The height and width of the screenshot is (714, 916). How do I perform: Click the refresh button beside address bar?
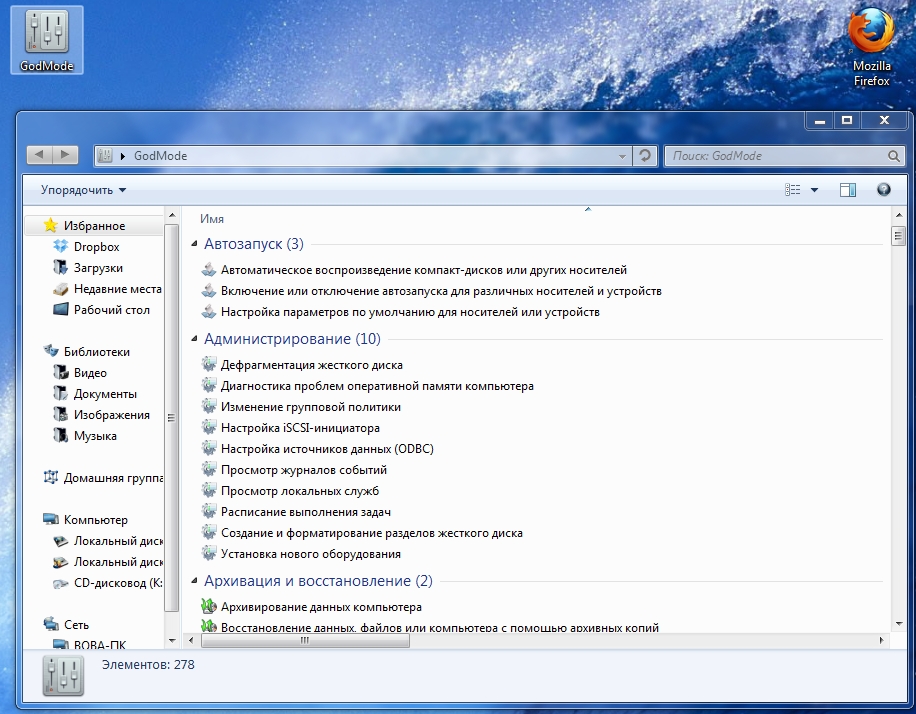pos(646,156)
